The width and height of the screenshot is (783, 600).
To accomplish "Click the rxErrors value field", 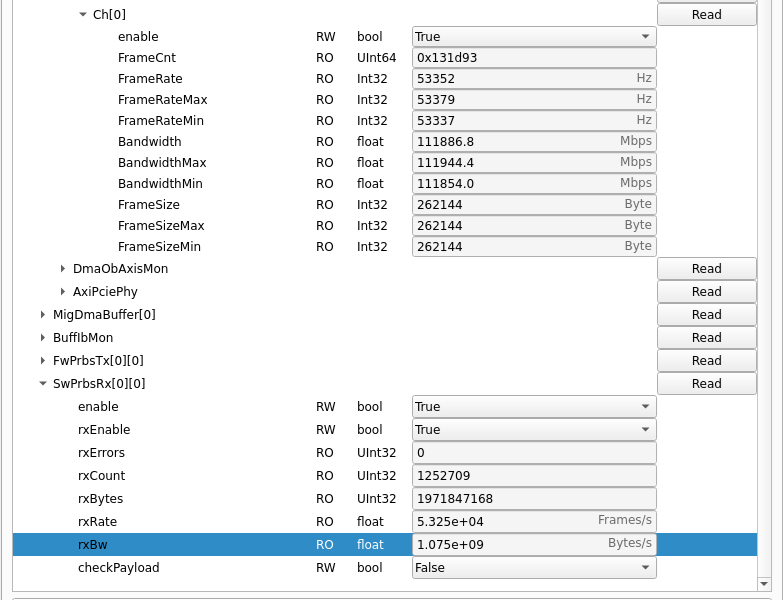I will [x=533, y=453].
